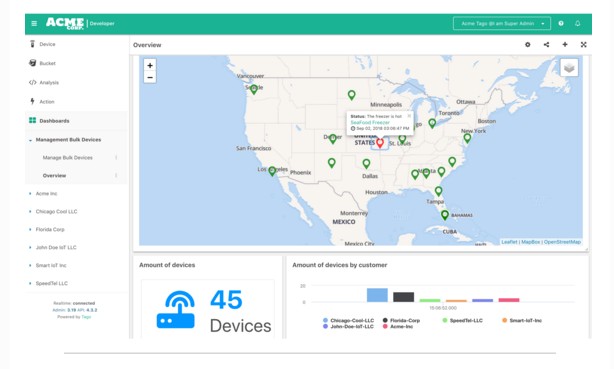Open the SeaFood Freezer link in the popup

(370, 122)
